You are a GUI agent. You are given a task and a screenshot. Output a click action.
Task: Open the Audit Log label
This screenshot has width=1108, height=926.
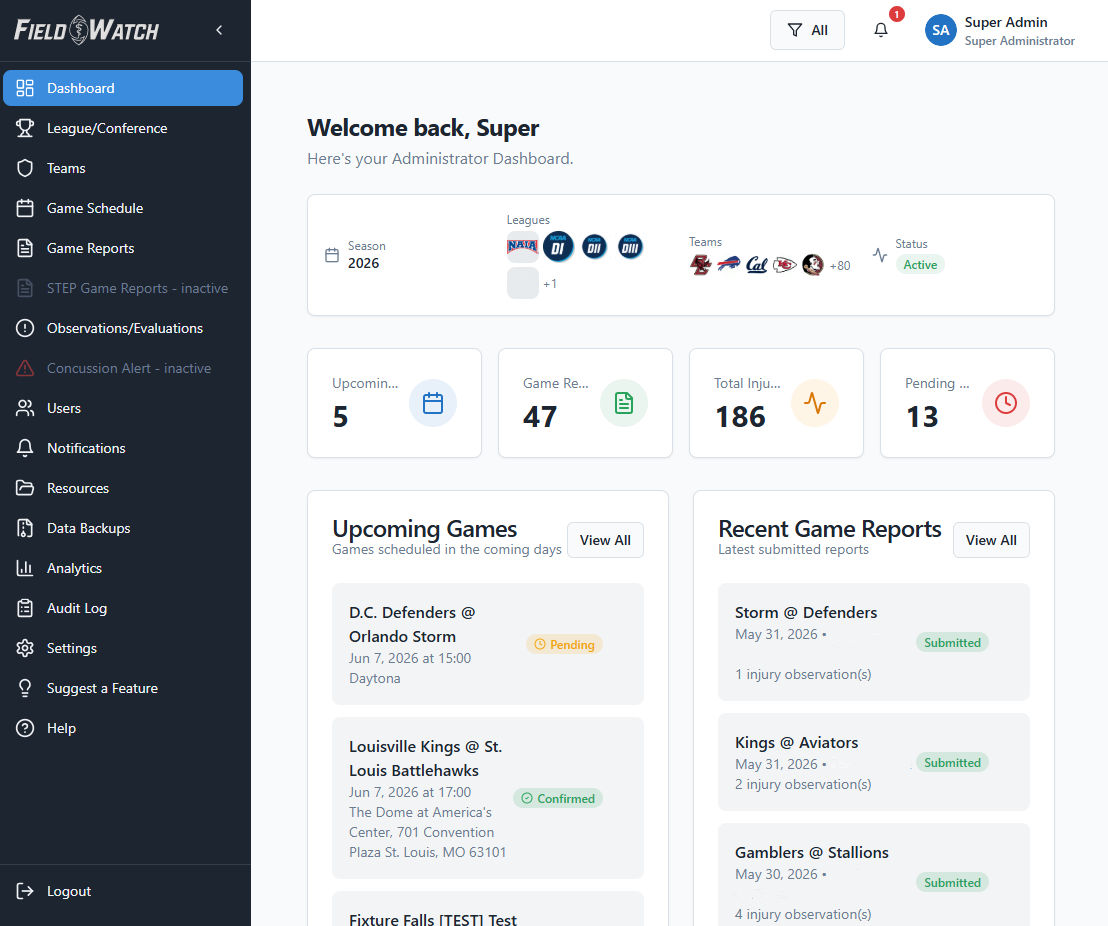(77, 608)
